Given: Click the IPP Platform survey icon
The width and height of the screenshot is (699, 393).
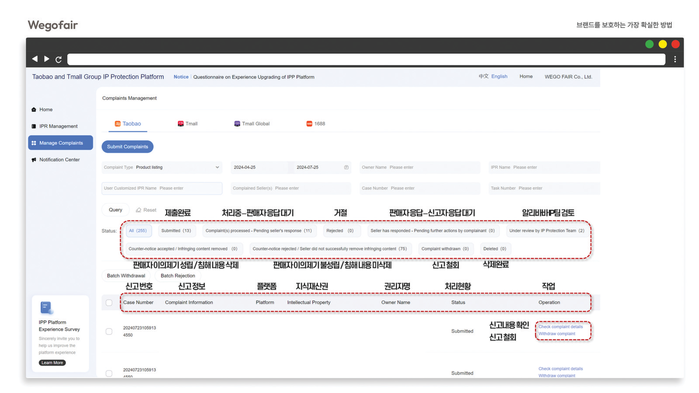Looking at the screenshot, I should click(46, 307).
